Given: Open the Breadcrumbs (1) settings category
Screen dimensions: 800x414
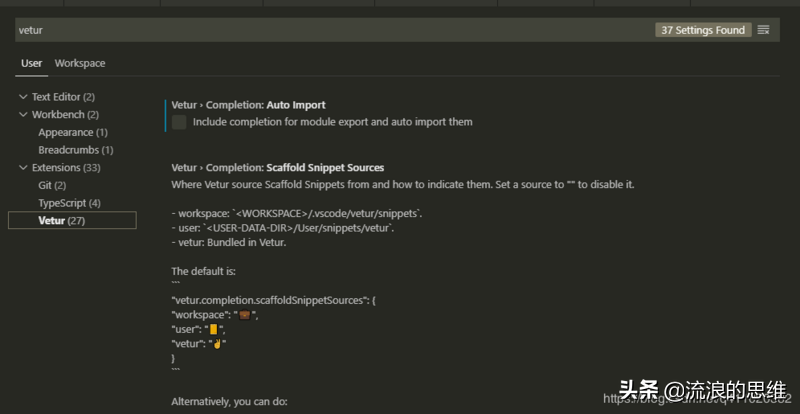Looking at the screenshot, I should pos(76,150).
